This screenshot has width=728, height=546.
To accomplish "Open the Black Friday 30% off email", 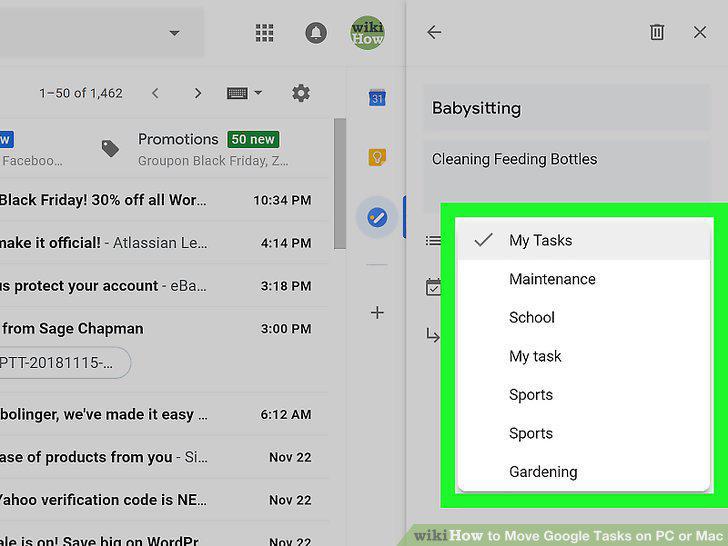I will point(162,200).
